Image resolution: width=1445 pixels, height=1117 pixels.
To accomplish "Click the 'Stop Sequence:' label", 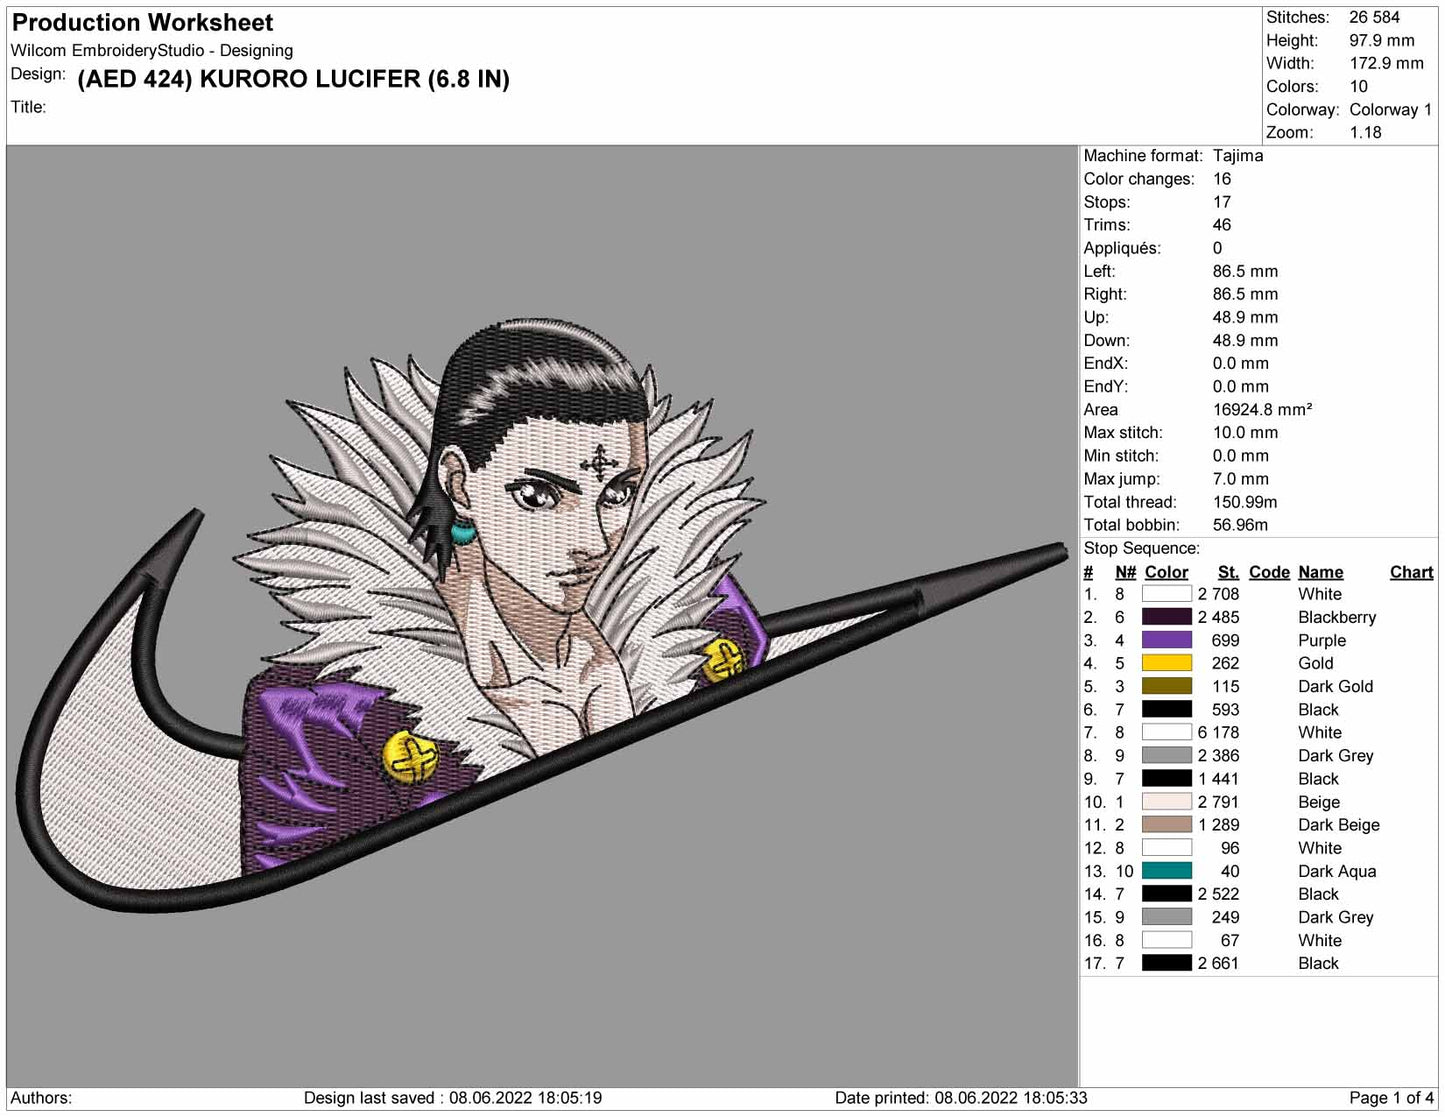I will pyautogui.click(x=1142, y=548).
